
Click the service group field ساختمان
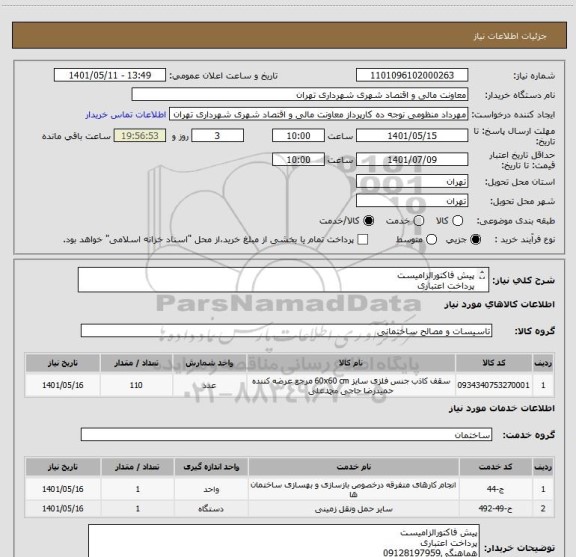286,435
